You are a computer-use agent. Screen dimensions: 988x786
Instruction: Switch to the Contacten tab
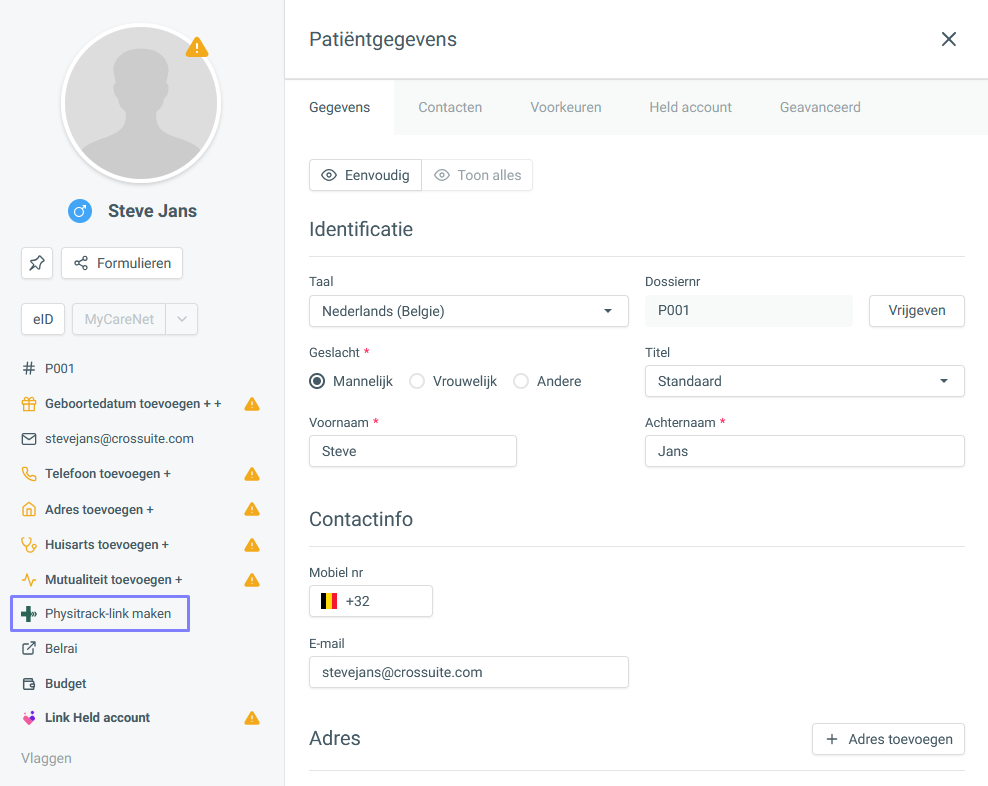(450, 107)
